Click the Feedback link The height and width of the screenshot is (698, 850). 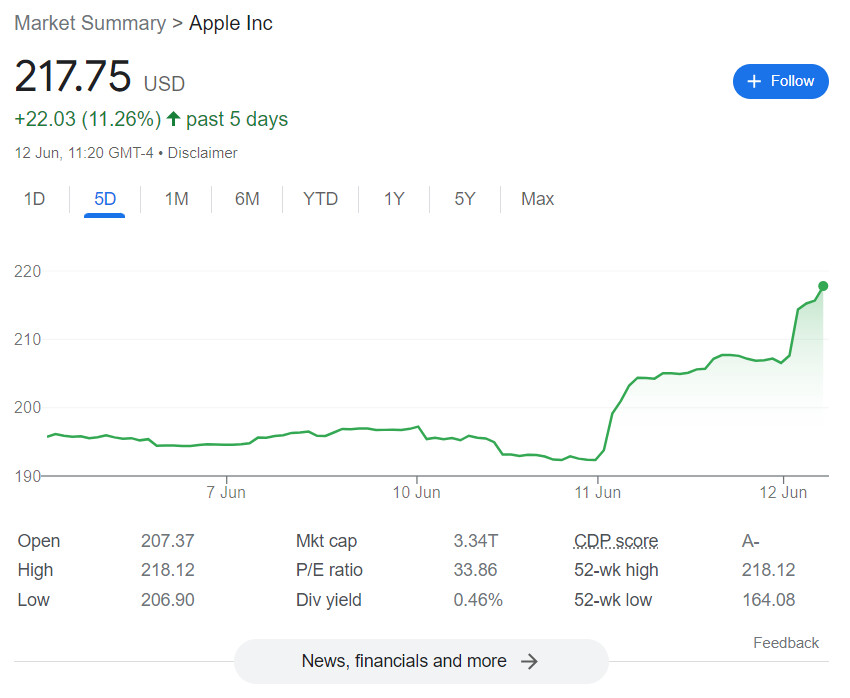(785, 643)
